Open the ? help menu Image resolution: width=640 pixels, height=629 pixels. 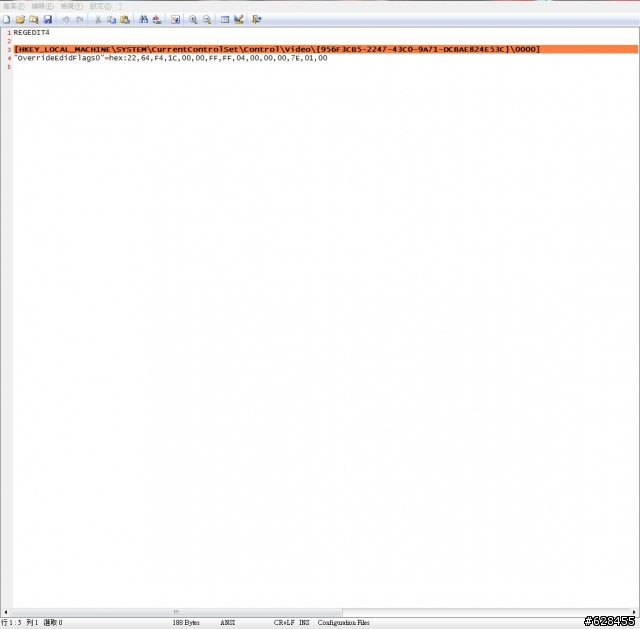[120, 6]
